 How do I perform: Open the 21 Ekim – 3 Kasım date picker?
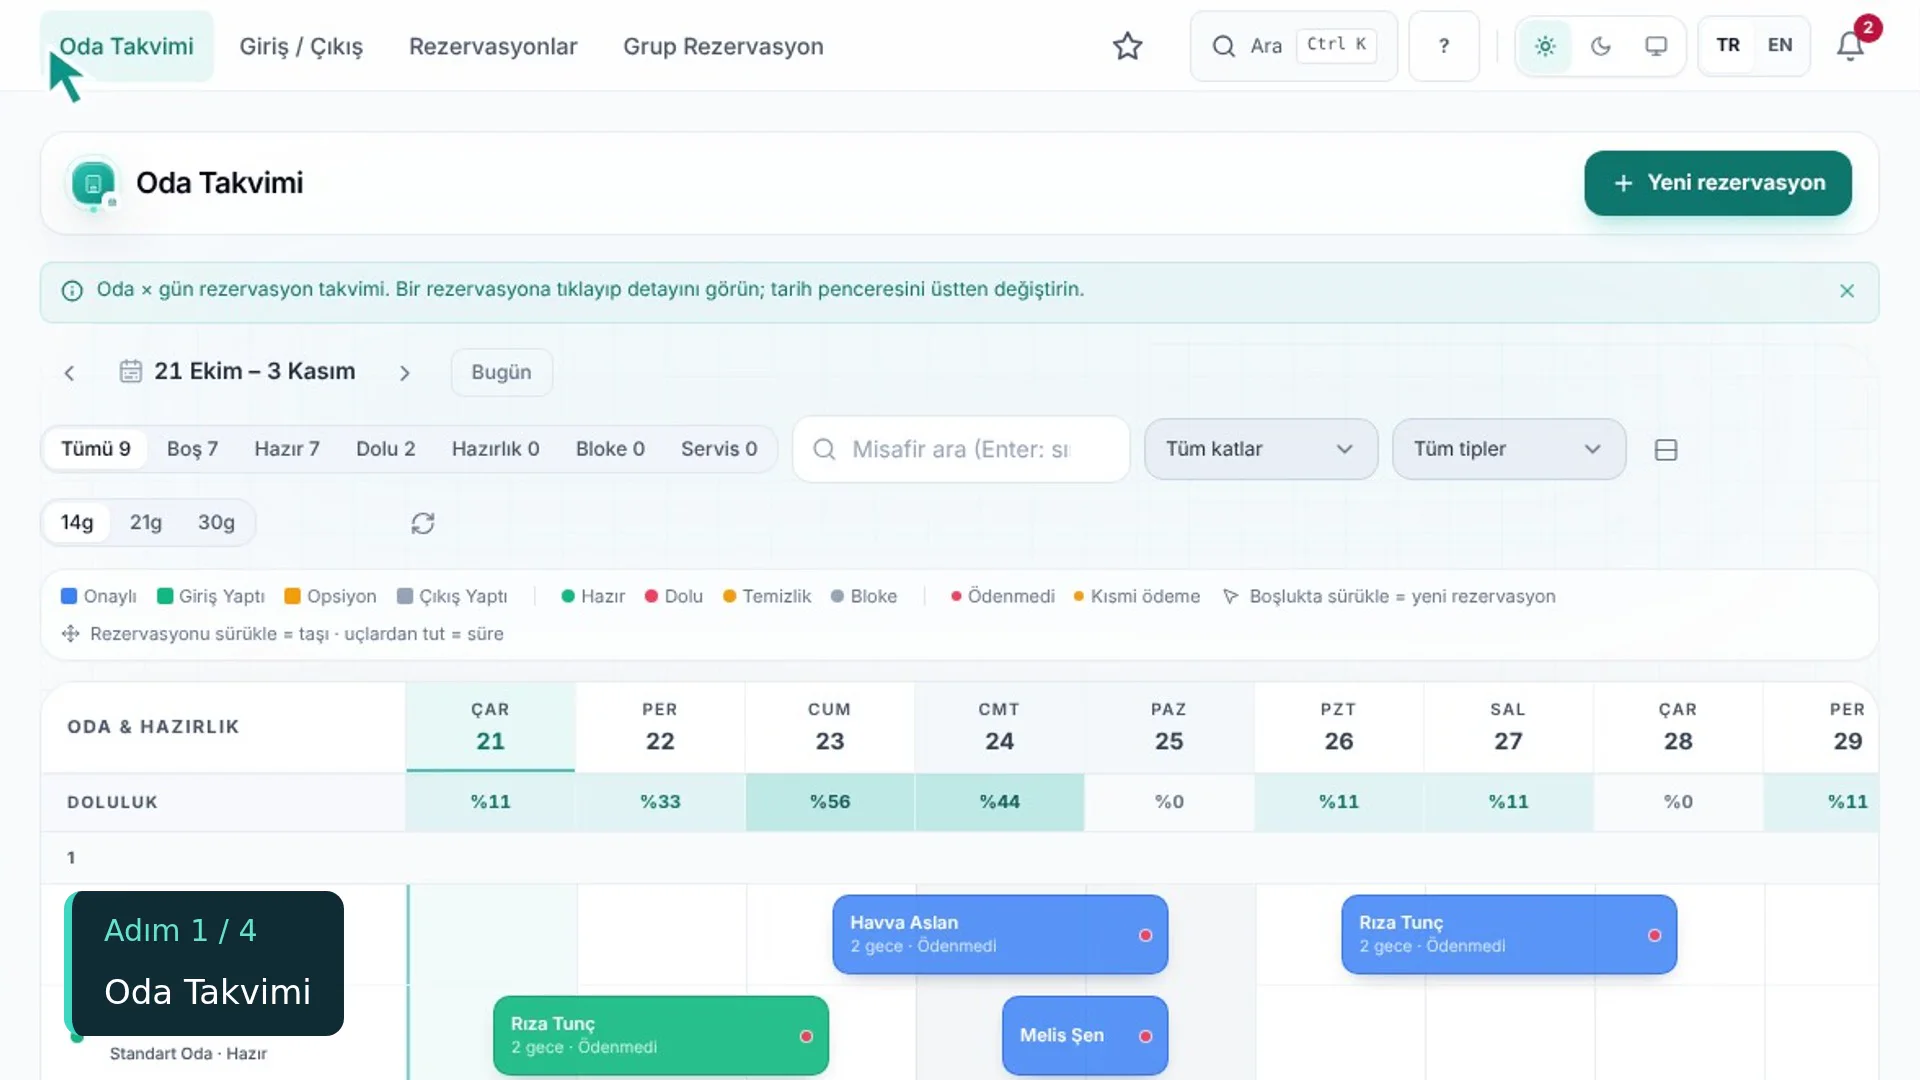tap(237, 372)
